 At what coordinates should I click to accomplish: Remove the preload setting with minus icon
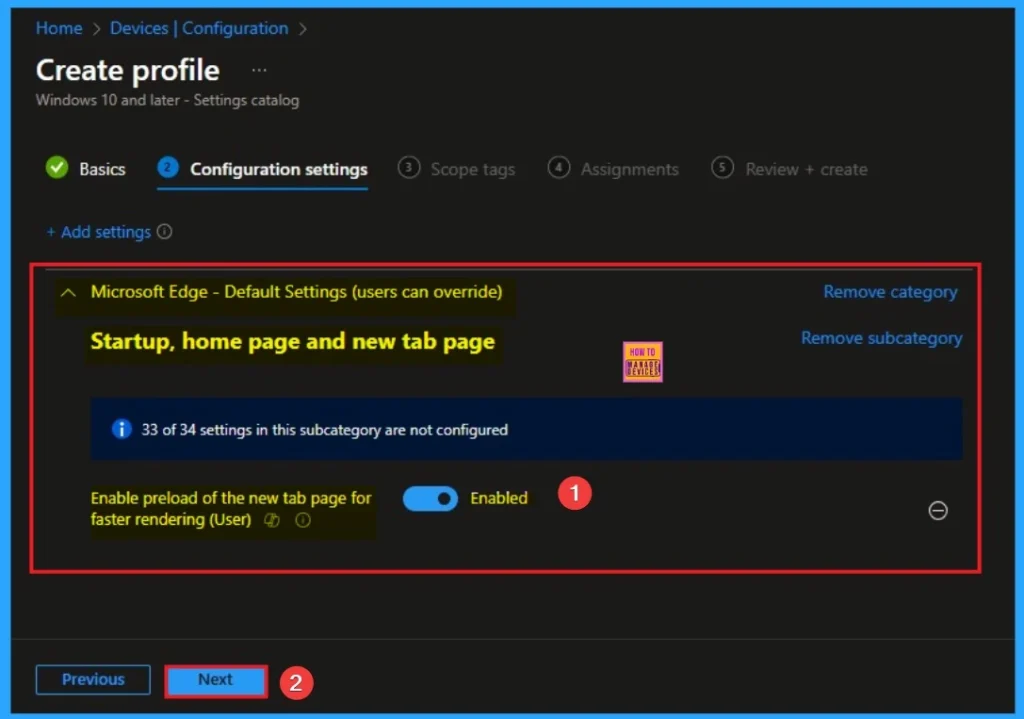[x=938, y=510]
